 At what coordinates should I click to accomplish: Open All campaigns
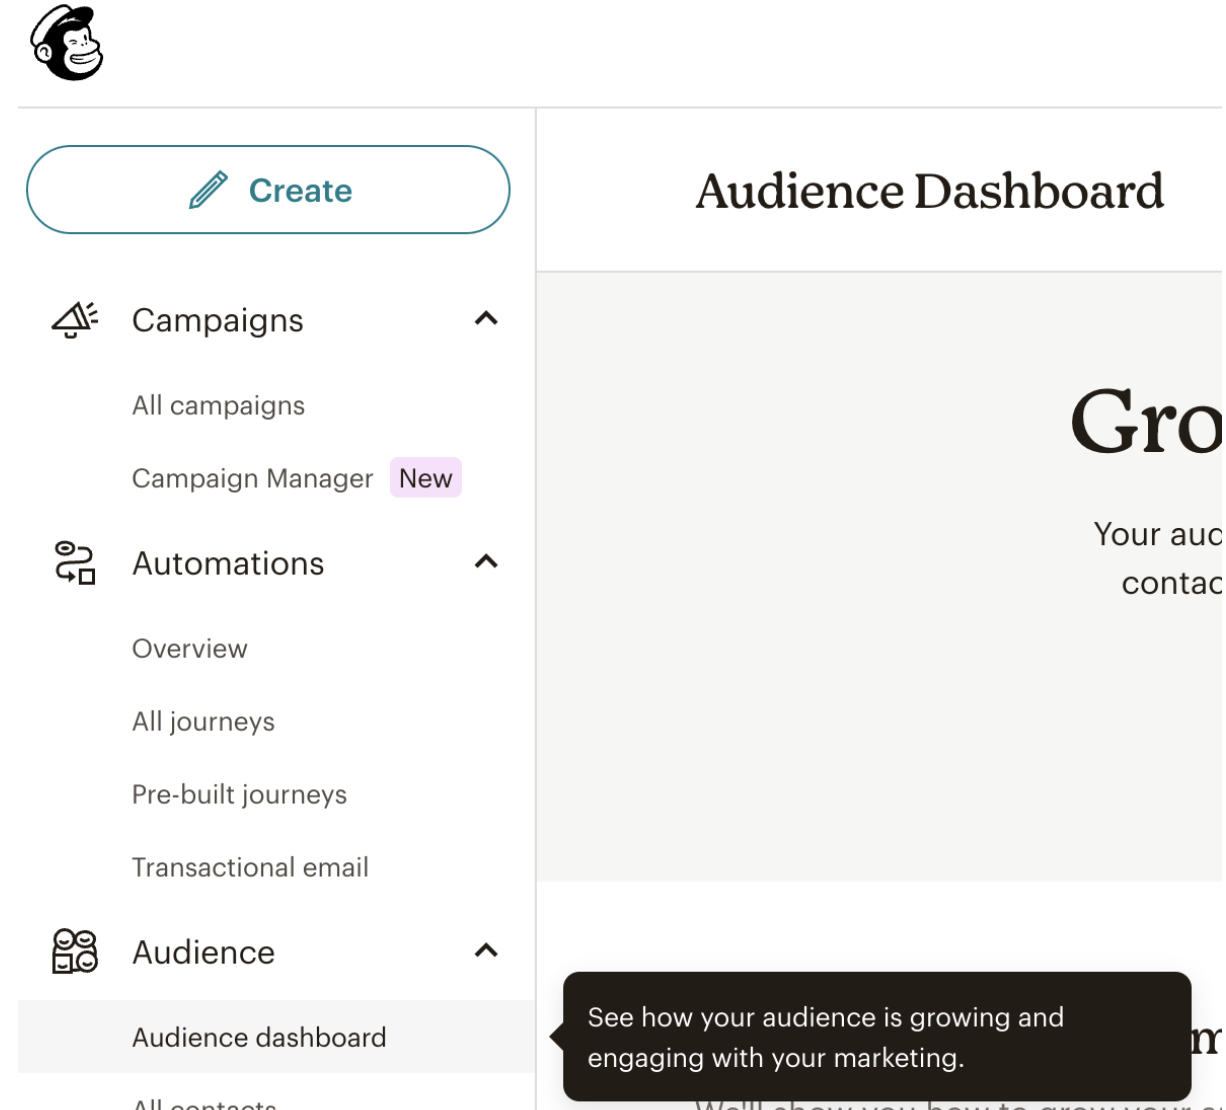pos(218,405)
